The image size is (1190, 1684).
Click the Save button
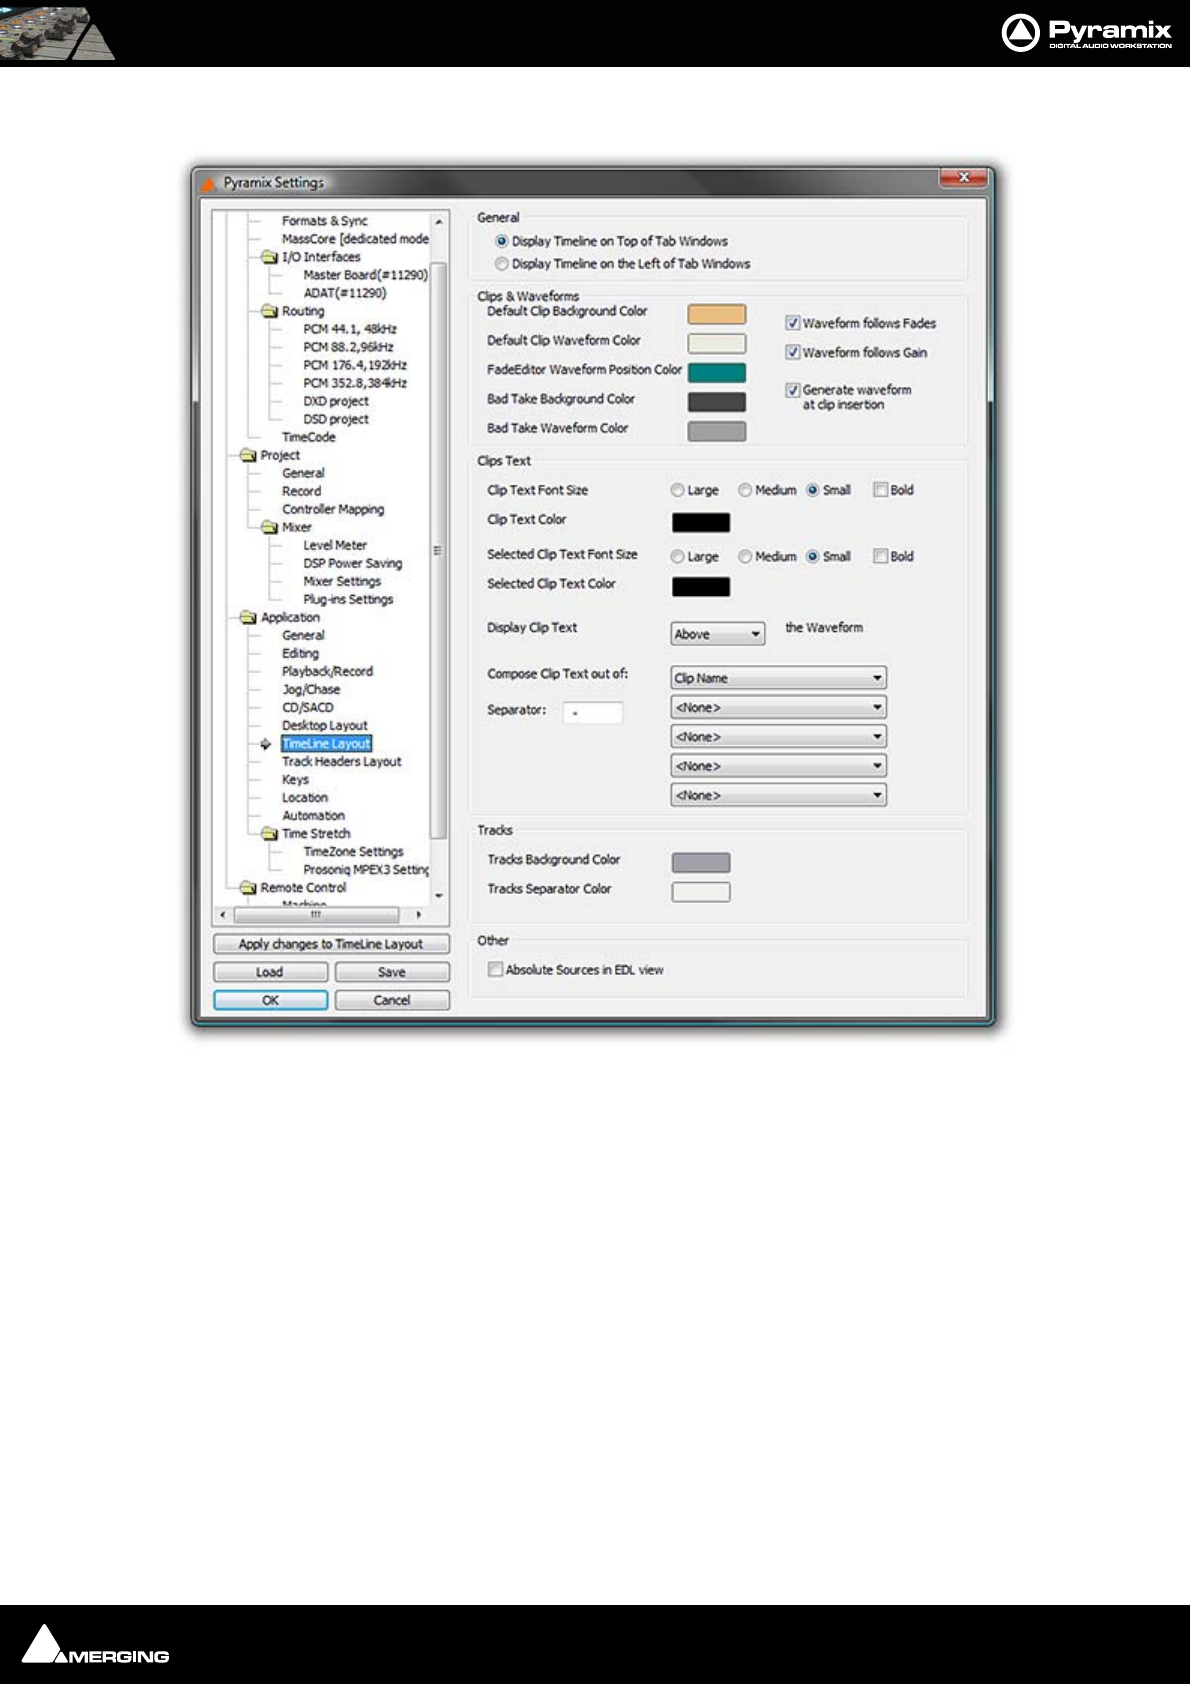pyautogui.click(x=392, y=972)
